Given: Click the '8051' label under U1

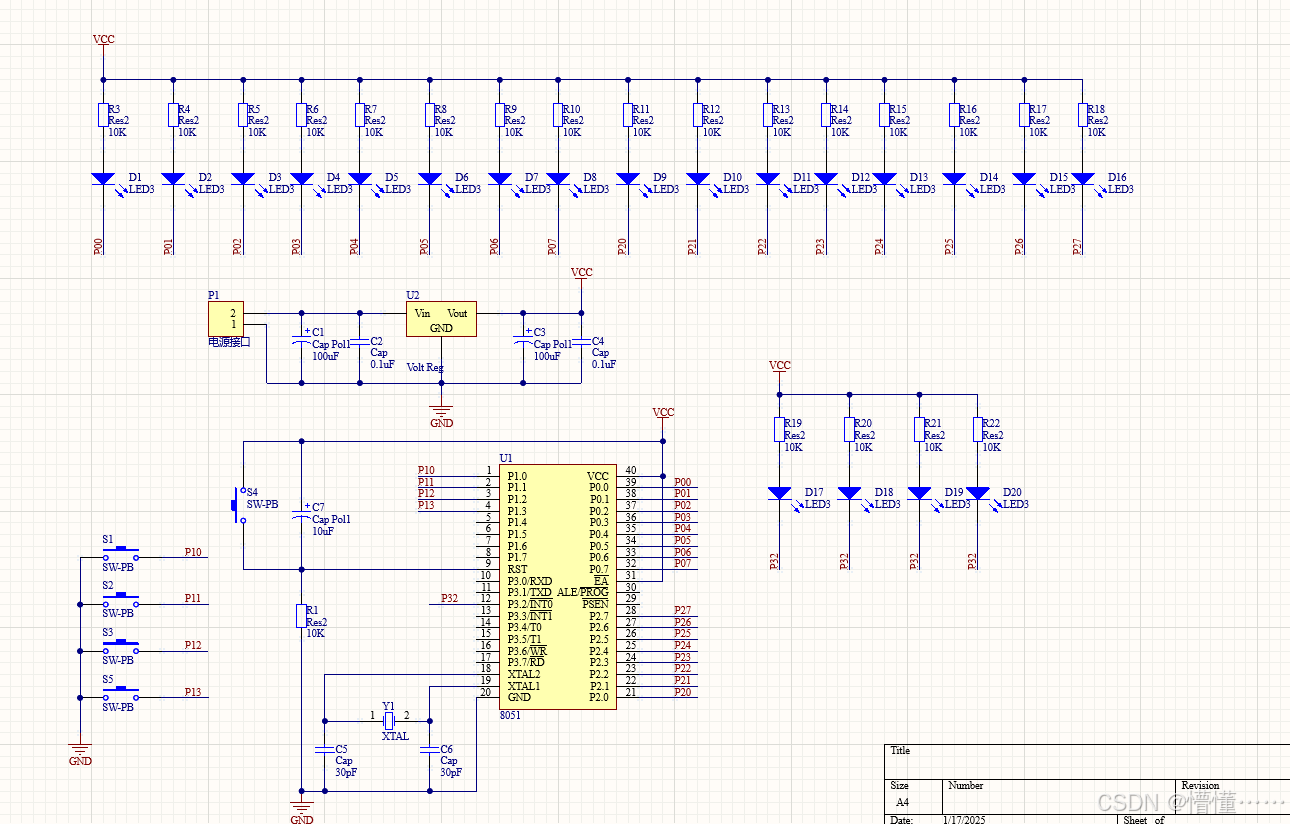Looking at the screenshot, I should coord(510,715).
